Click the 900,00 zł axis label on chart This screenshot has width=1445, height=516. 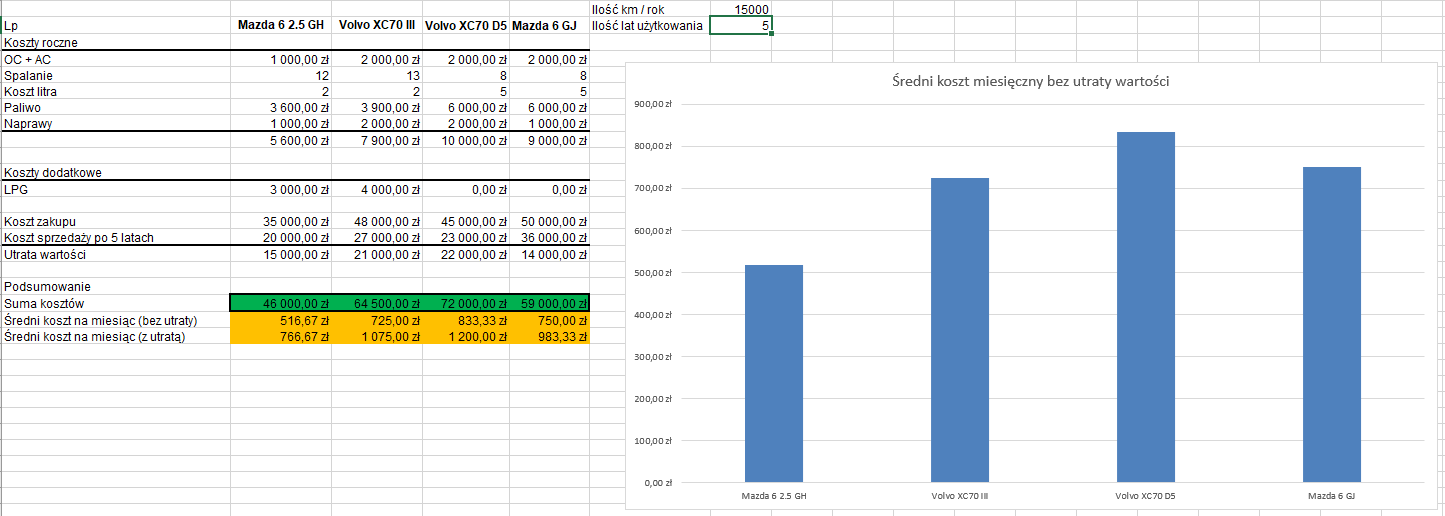pyautogui.click(x=654, y=104)
